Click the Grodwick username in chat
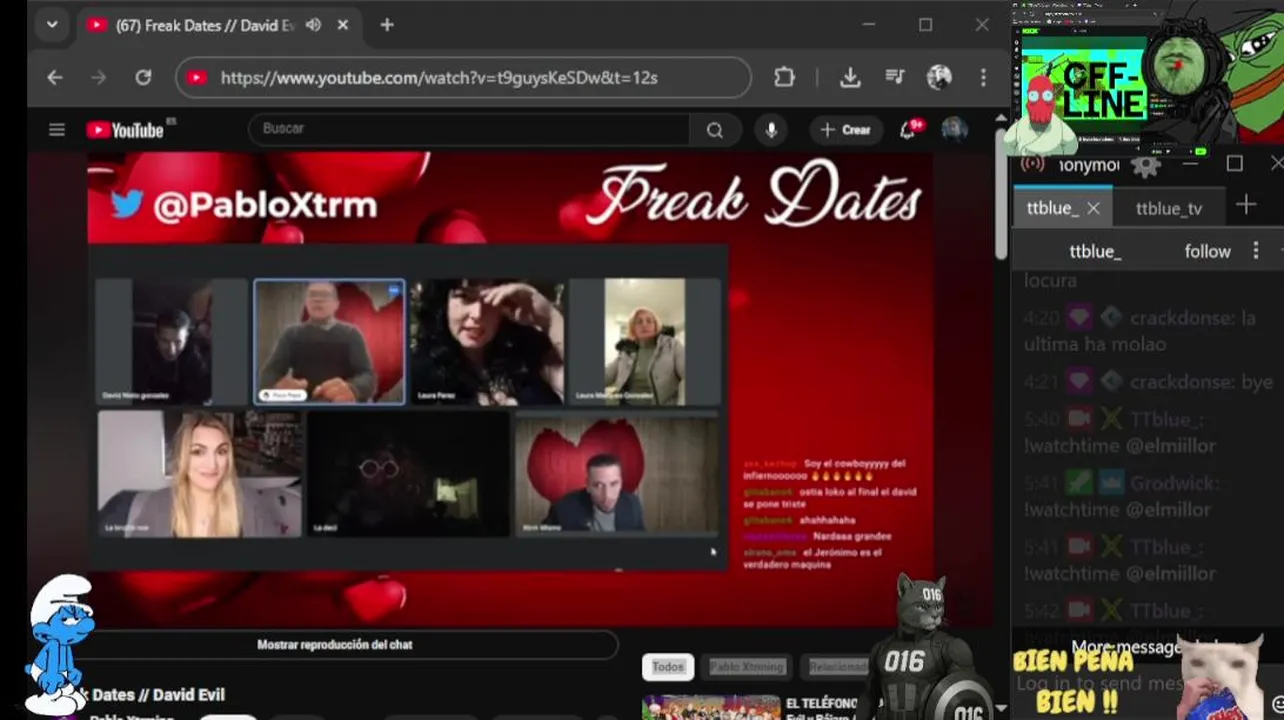The height and width of the screenshot is (720, 1284). (x=1174, y=483)
